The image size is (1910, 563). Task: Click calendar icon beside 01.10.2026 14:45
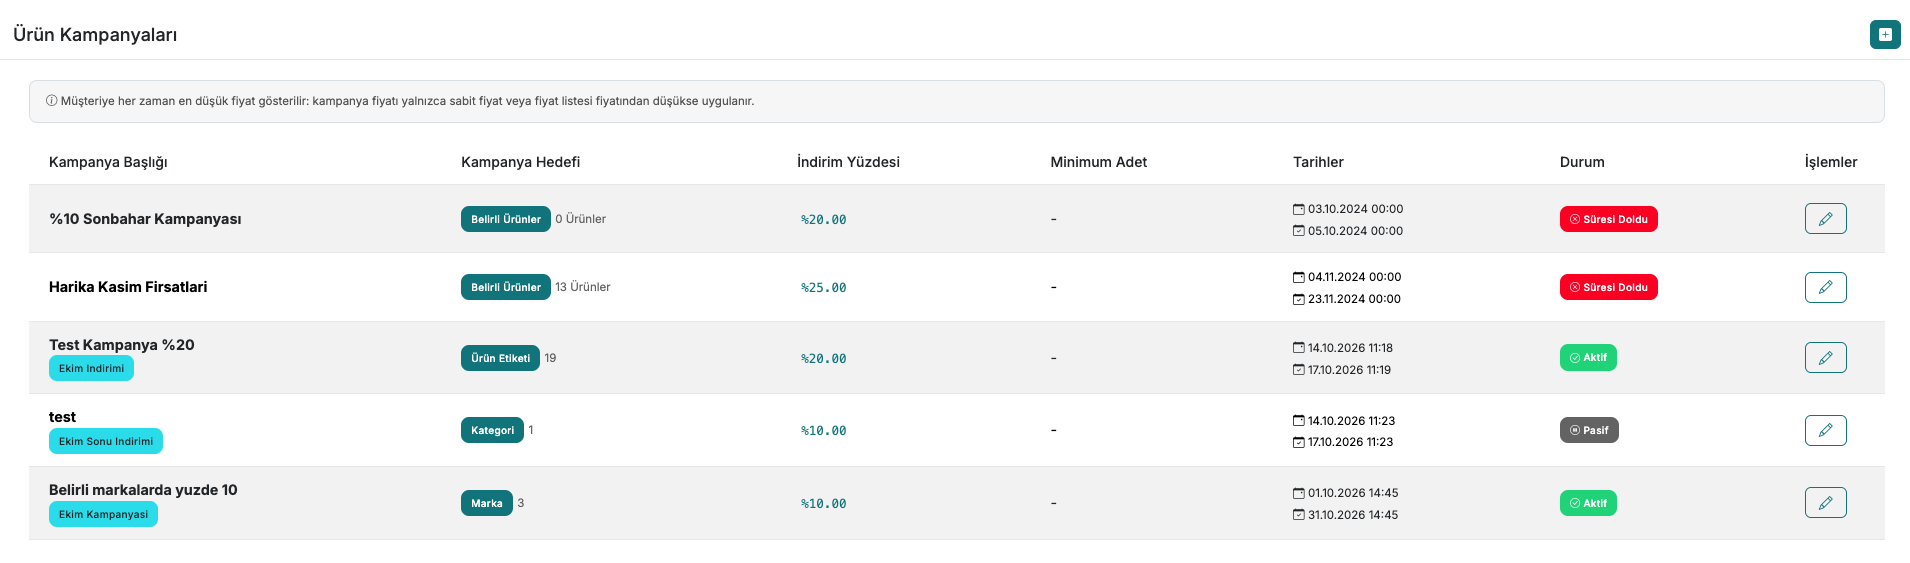(1298, 493)
